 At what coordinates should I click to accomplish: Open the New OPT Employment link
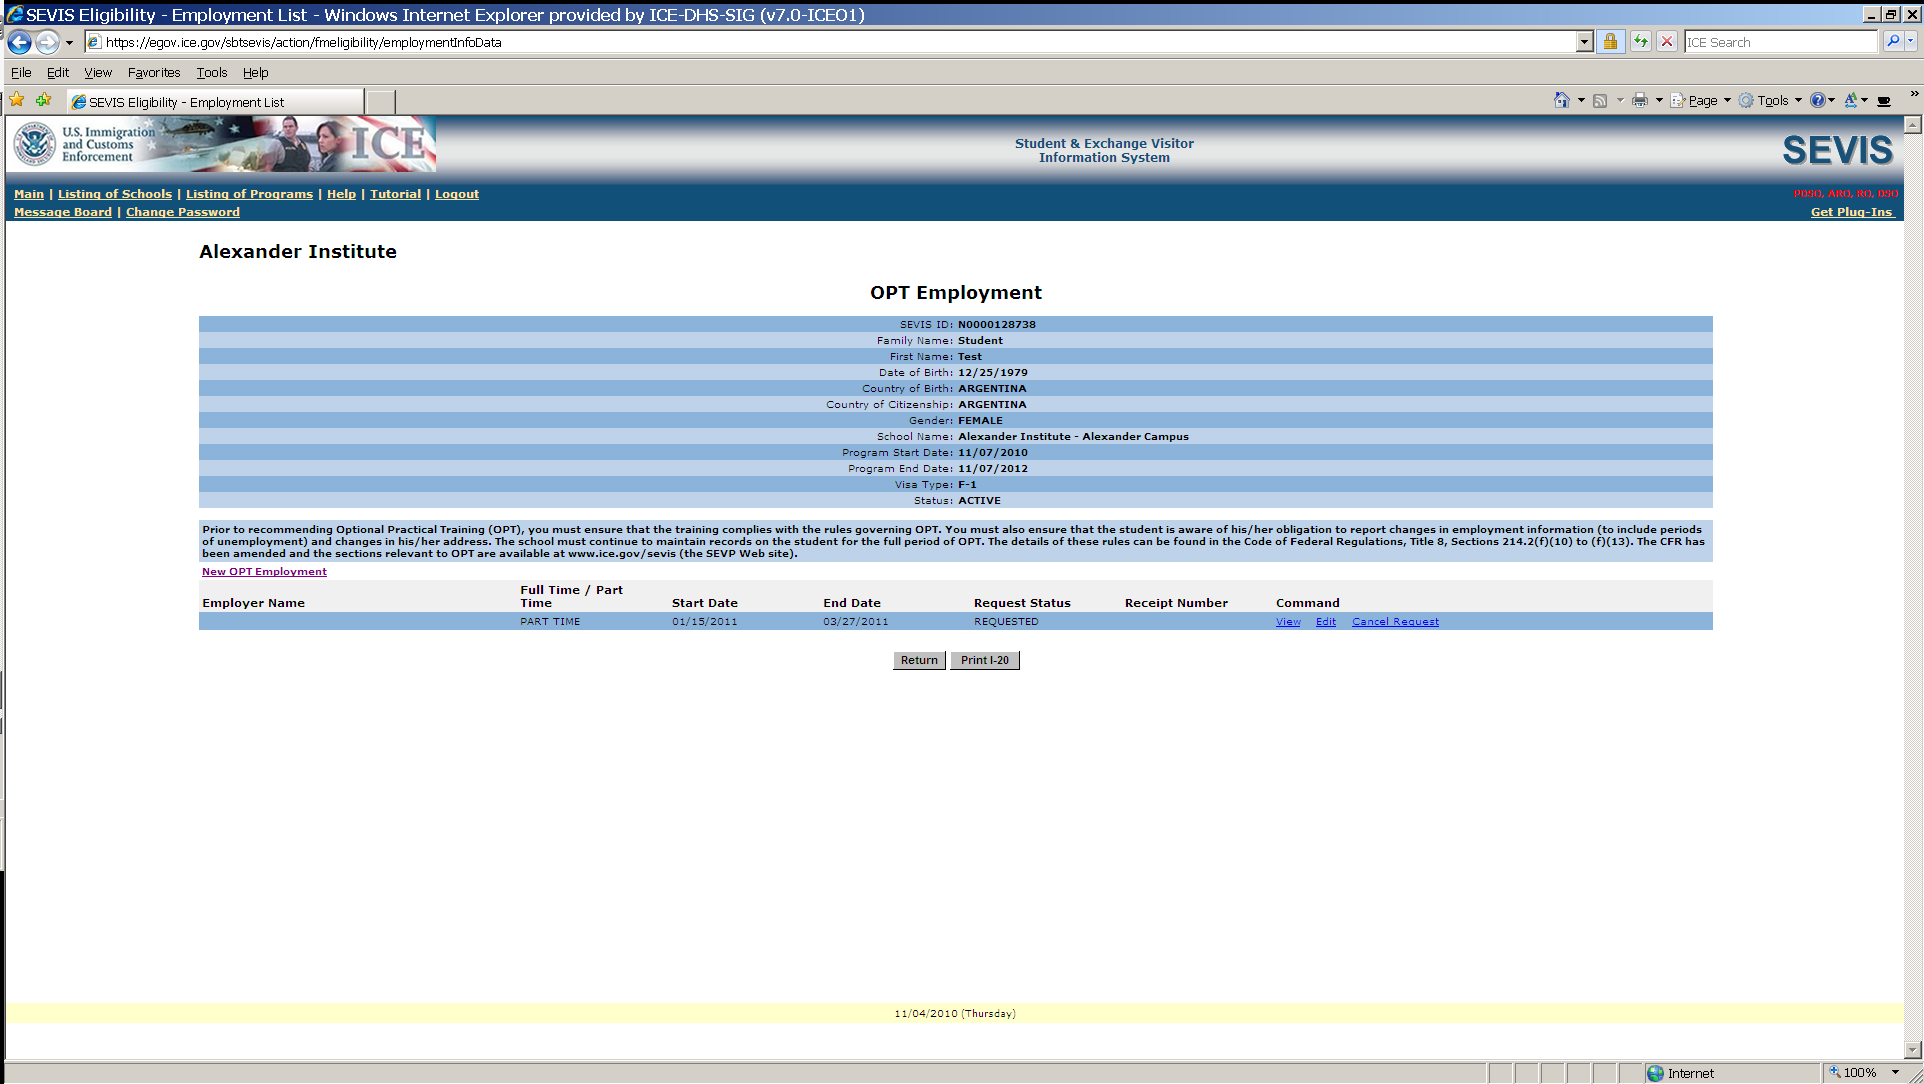point(264,572)
